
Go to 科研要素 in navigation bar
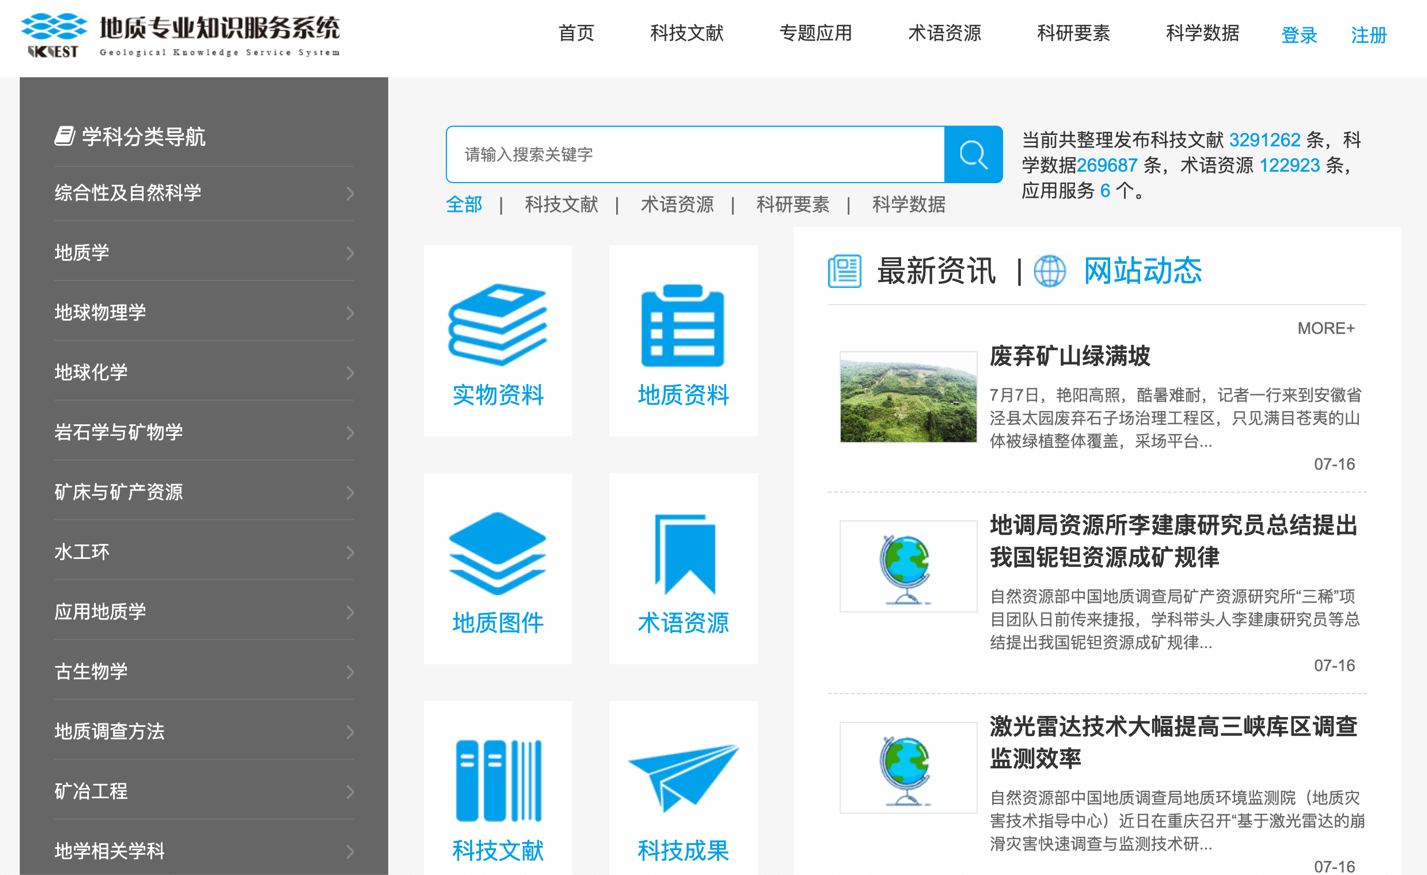1073,33
